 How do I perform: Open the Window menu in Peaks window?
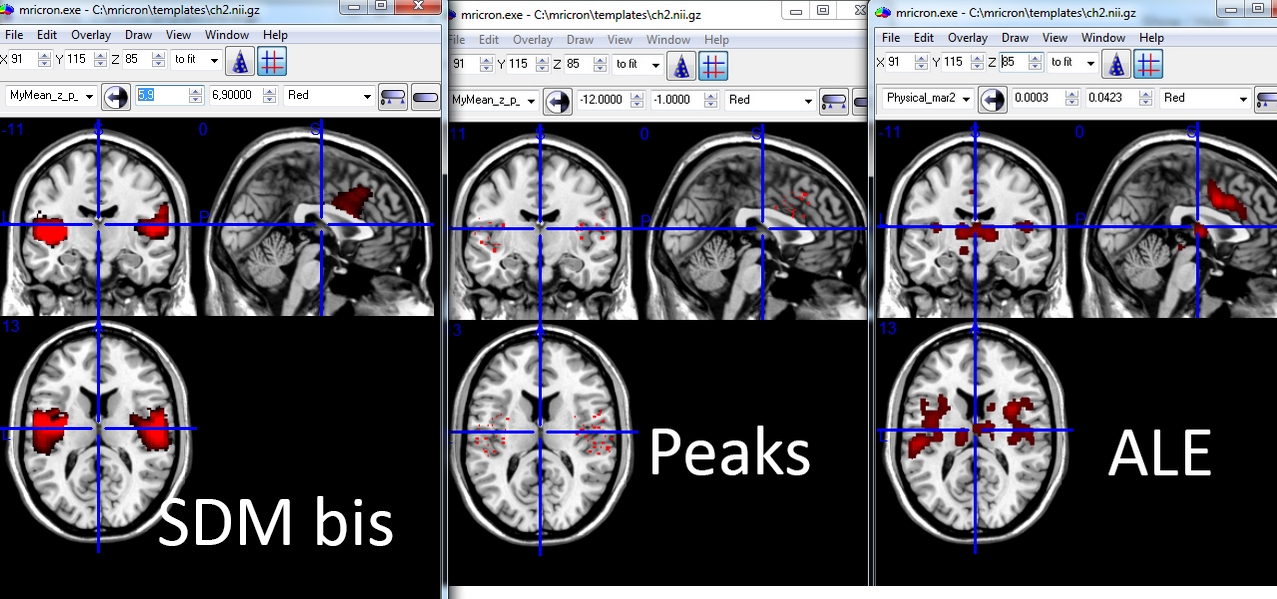click(668, 40)
